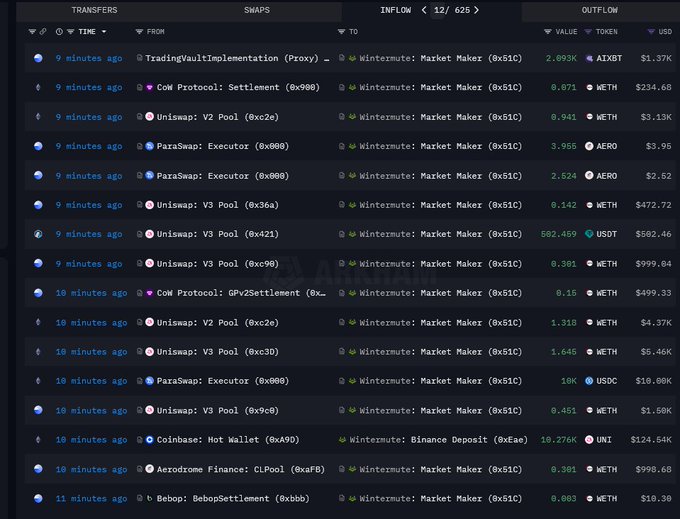This screenshot has width=680, height=519.
Task: Click Uniswap icon in V3 Pool (0xc3D) row
Action: [150, 352]
